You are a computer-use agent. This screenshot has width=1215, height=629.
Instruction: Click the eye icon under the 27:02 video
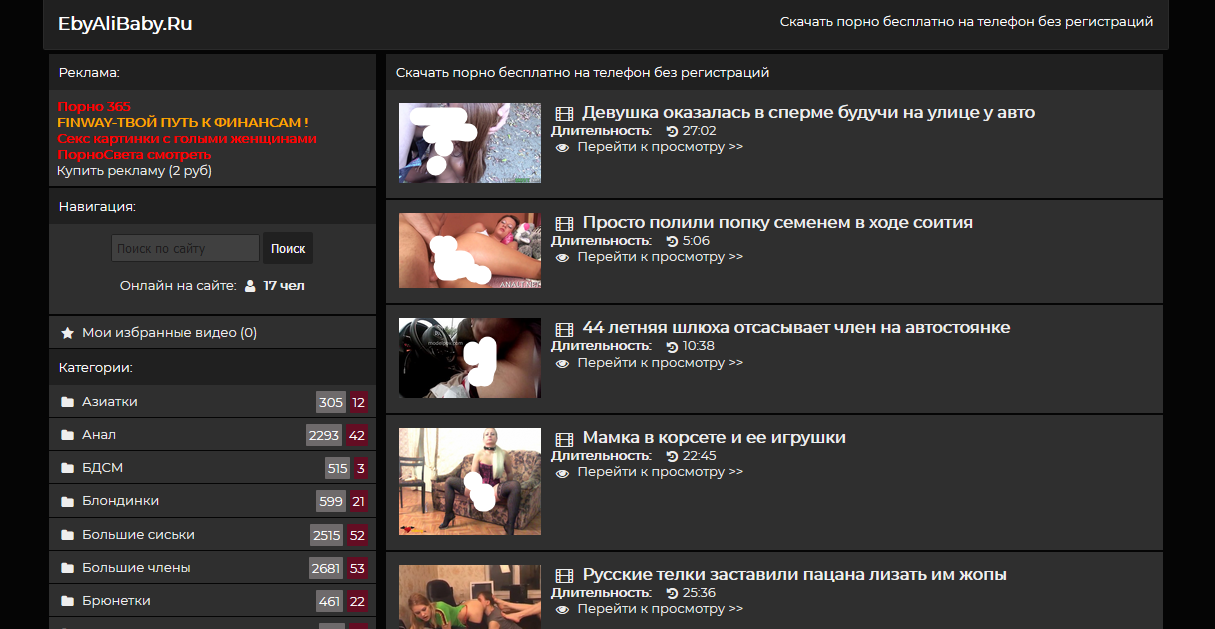tap(562, 147)
